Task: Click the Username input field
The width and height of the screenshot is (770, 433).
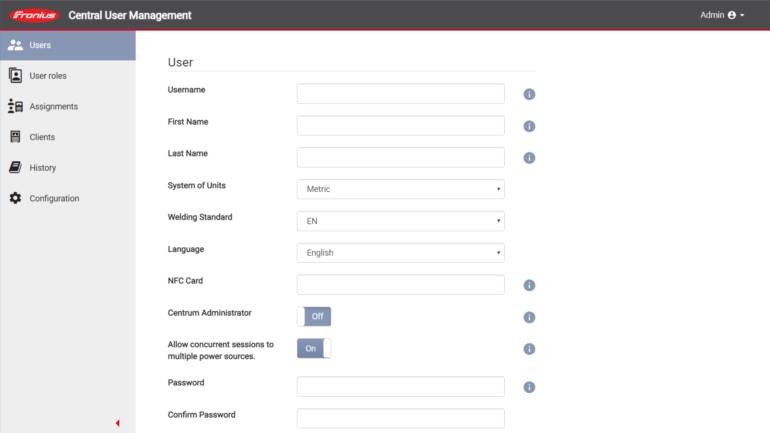Action: [400, 93]
